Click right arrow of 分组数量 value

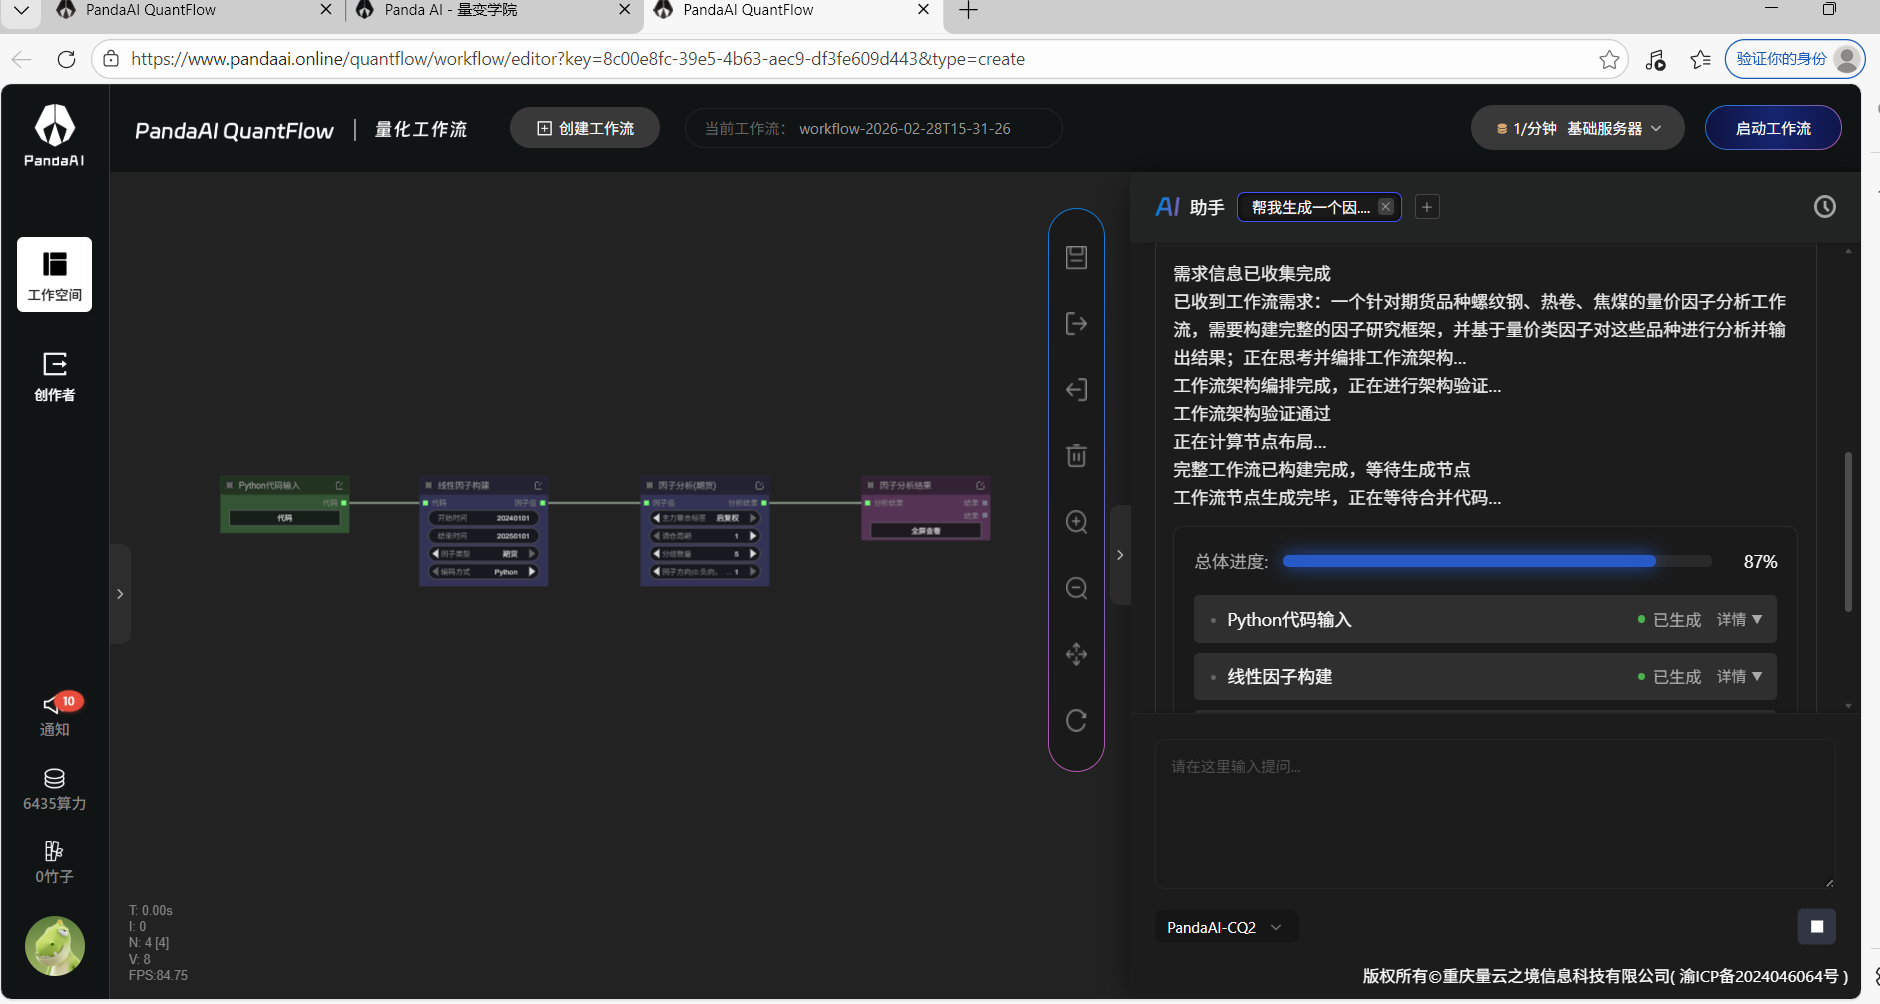point(753,553)
